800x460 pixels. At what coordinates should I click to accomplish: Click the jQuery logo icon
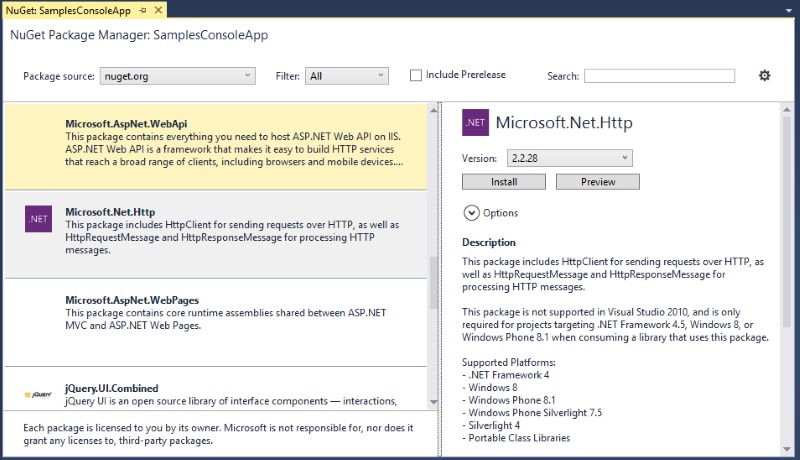[38, 395]
